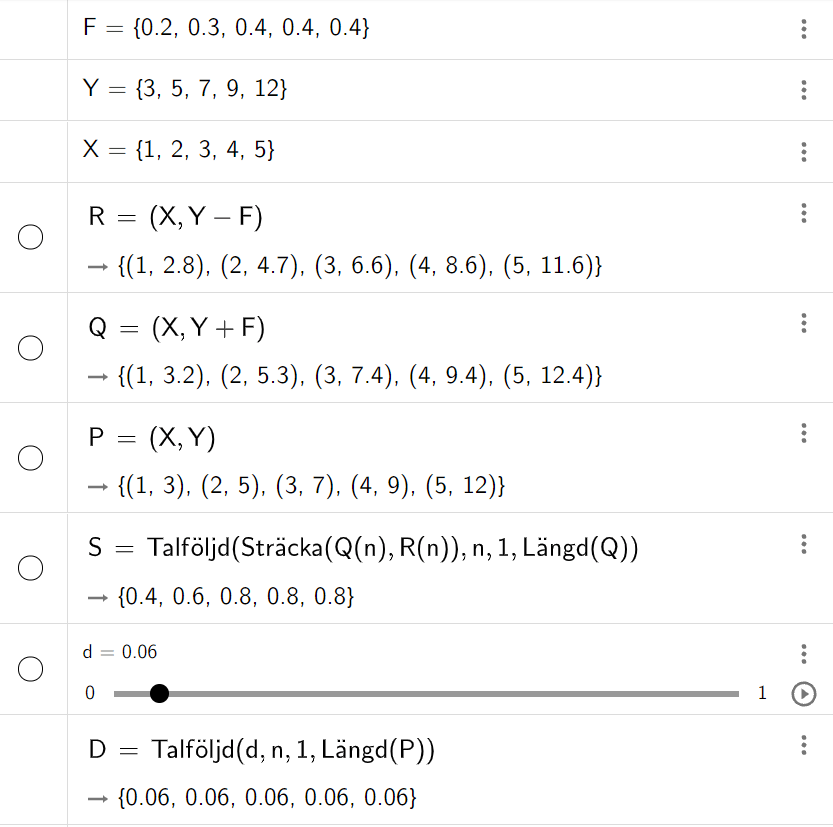Open the options menu for row R
The height and width of the screenshot is (827, 833).
[x=804, y=213]
